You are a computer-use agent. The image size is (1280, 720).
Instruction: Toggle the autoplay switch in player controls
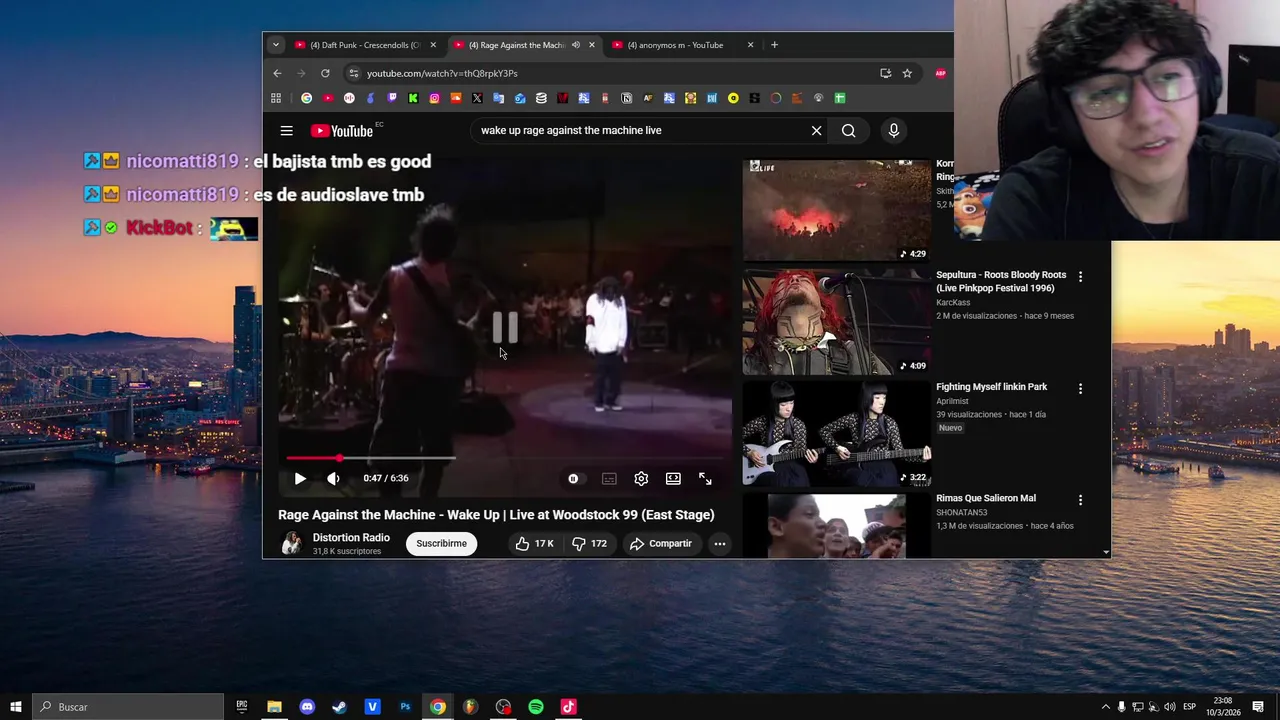(573, 478)
